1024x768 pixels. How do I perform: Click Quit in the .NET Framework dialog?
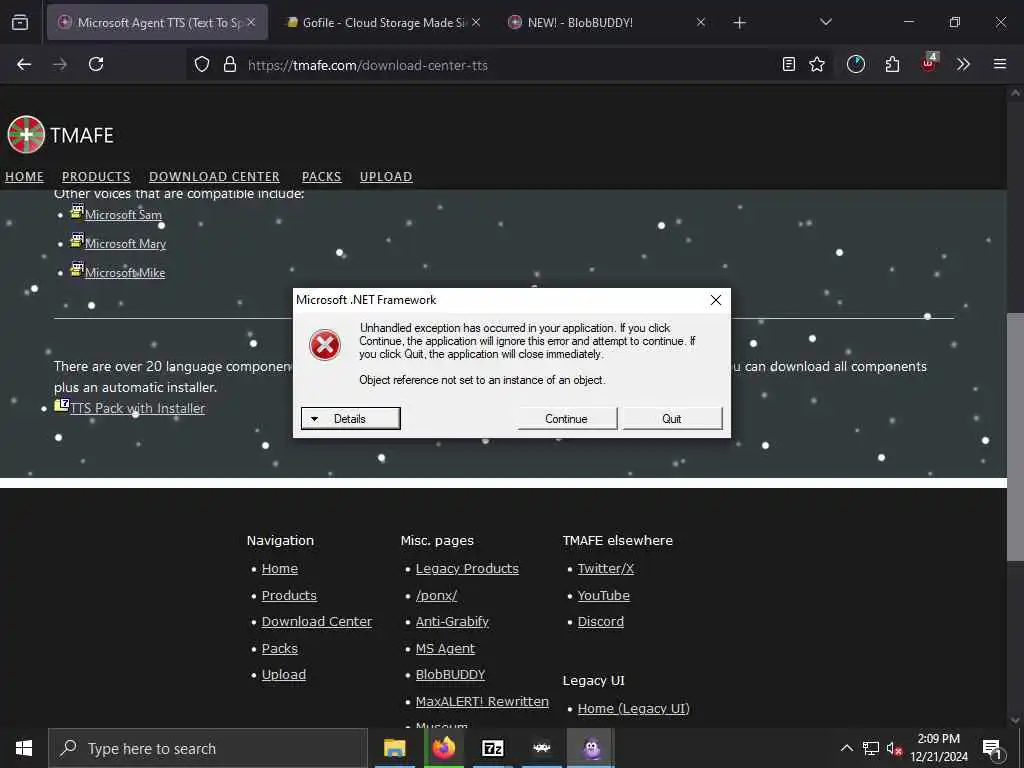672,419
